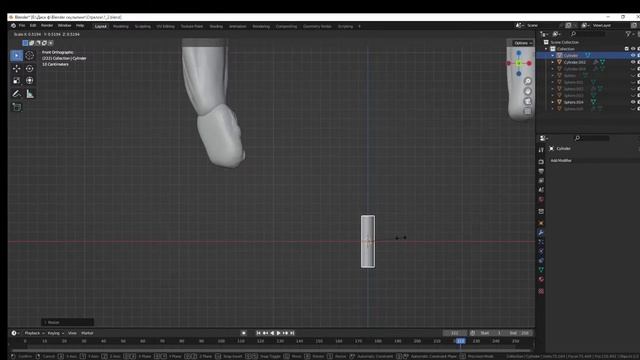This screenshot has width=640, height=360.
Task: Open the View Layer properties tab
Action: click(541, 180)
